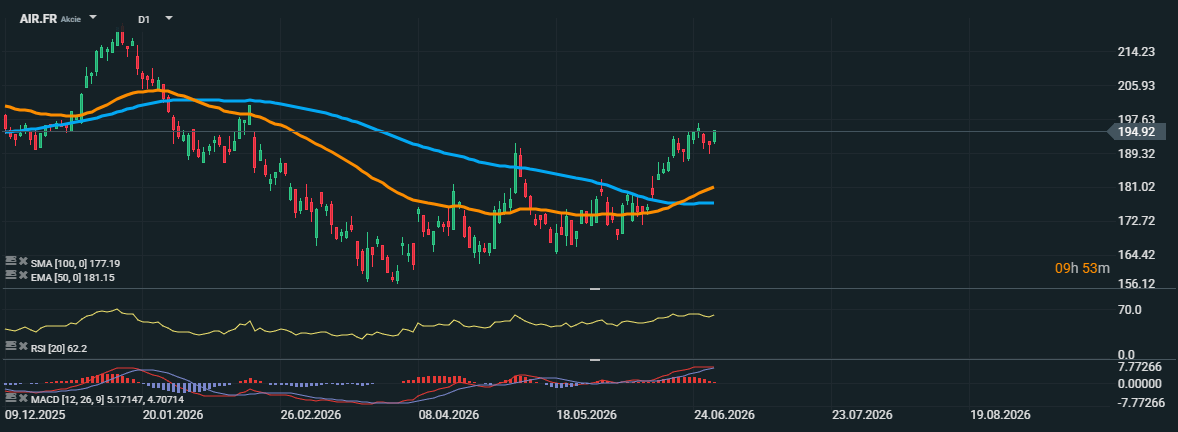Click the 24.06.2026 date label
1178x432 pixels.
pyautogui.click(x=724, y=415)
